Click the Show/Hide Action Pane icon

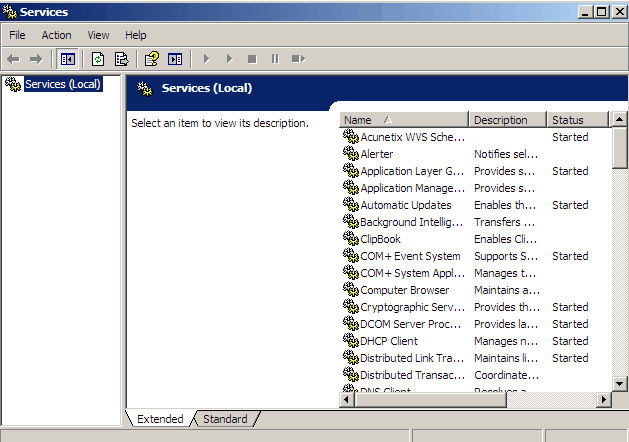click(175, 59)
